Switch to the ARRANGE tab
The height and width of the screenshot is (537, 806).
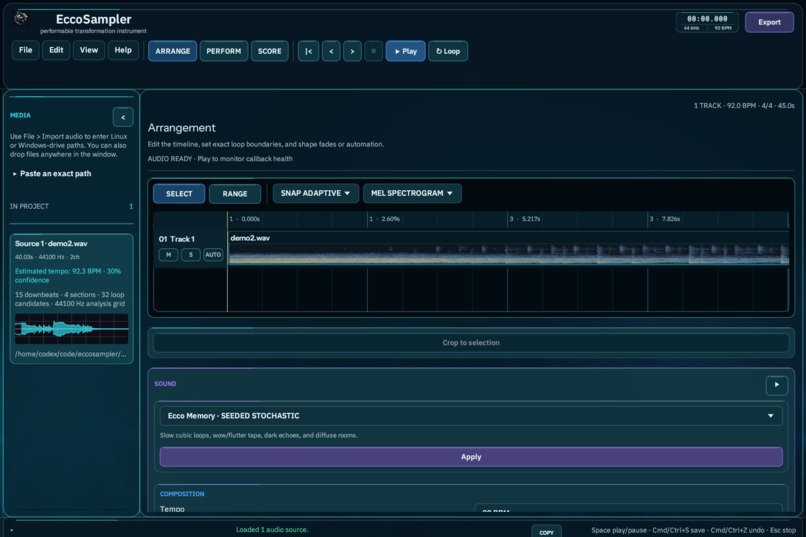[x=173, y=51]
